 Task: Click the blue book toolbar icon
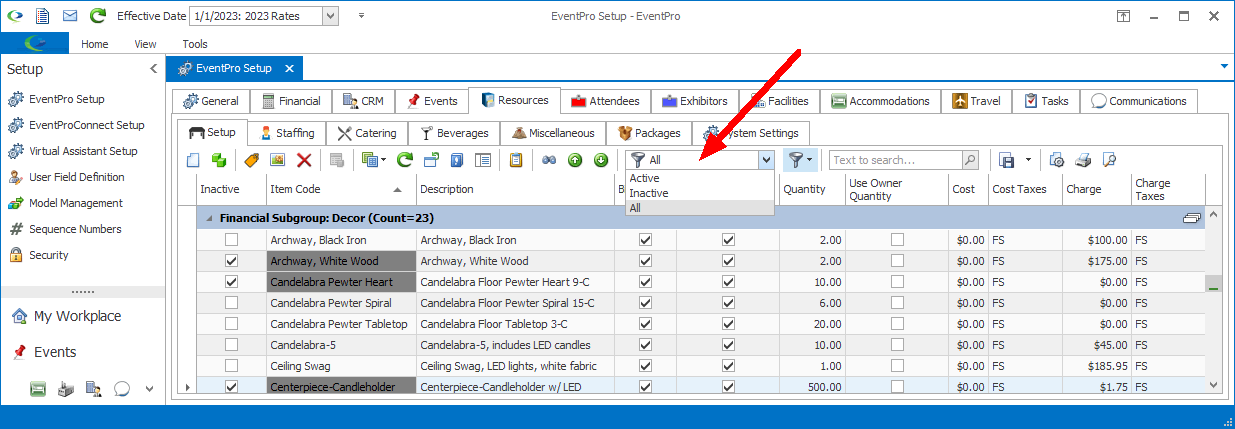[457, 160]
